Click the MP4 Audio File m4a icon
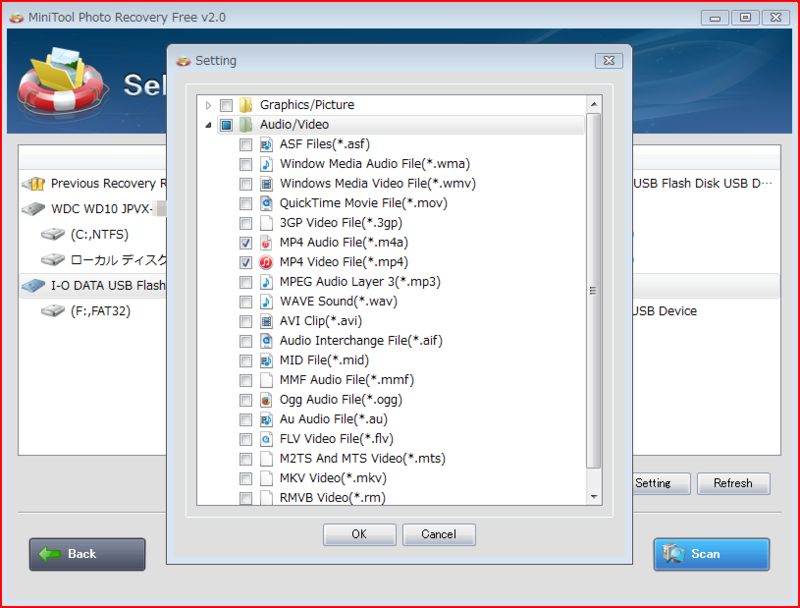800x608 pixels. tap(266, 242)
